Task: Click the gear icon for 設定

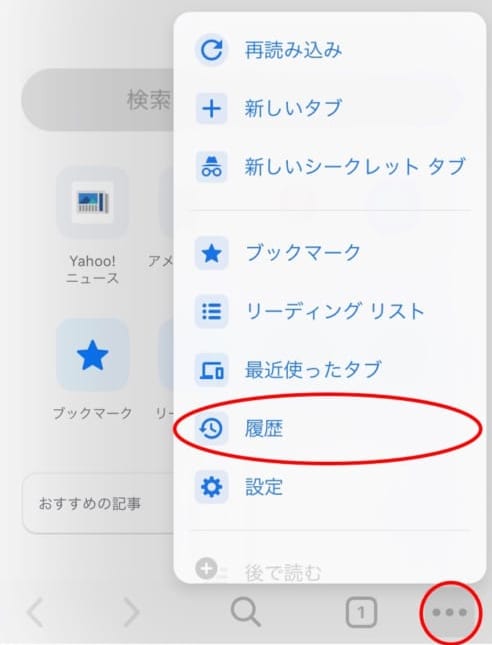Action: (211, 487)
